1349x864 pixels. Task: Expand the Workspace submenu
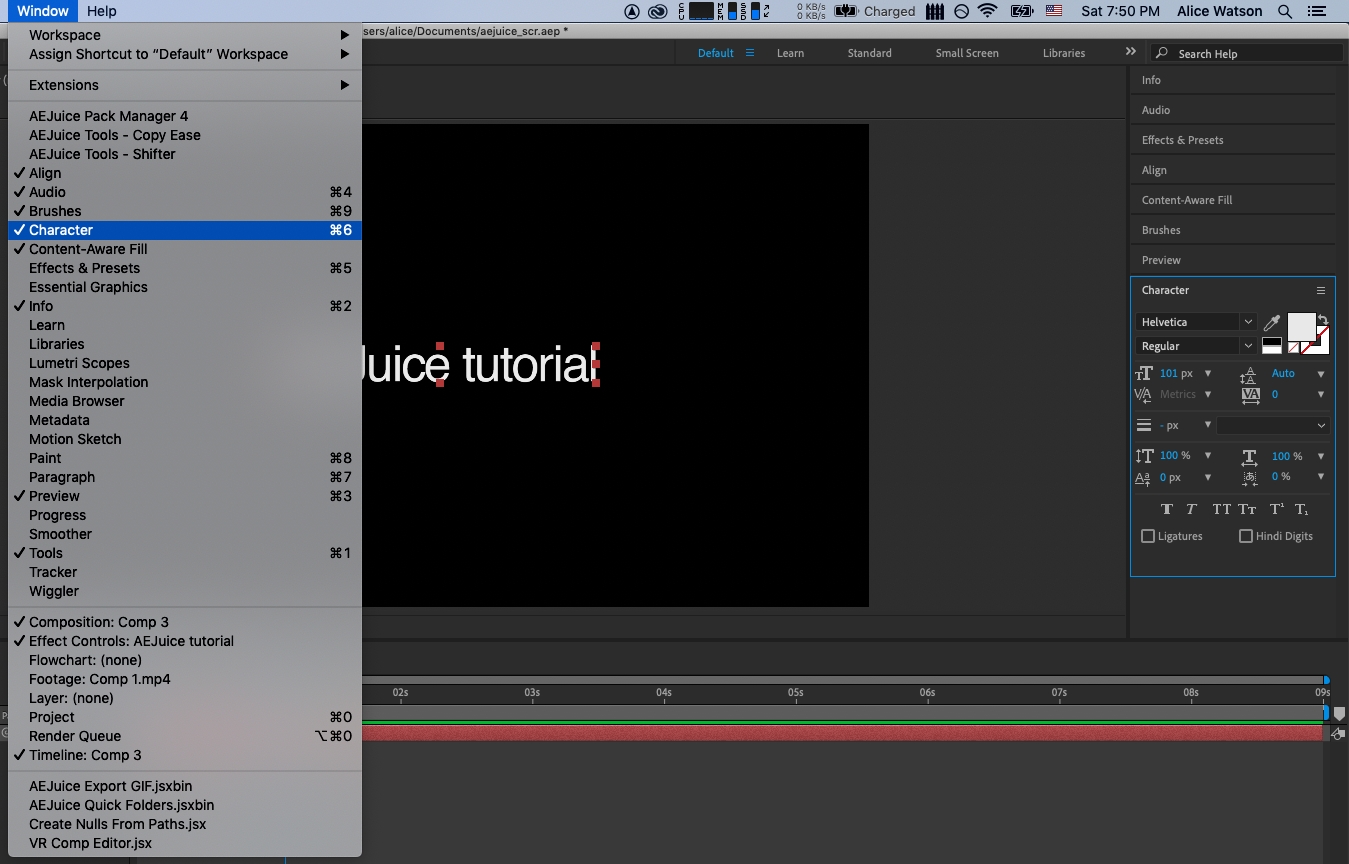pos(64,35)
